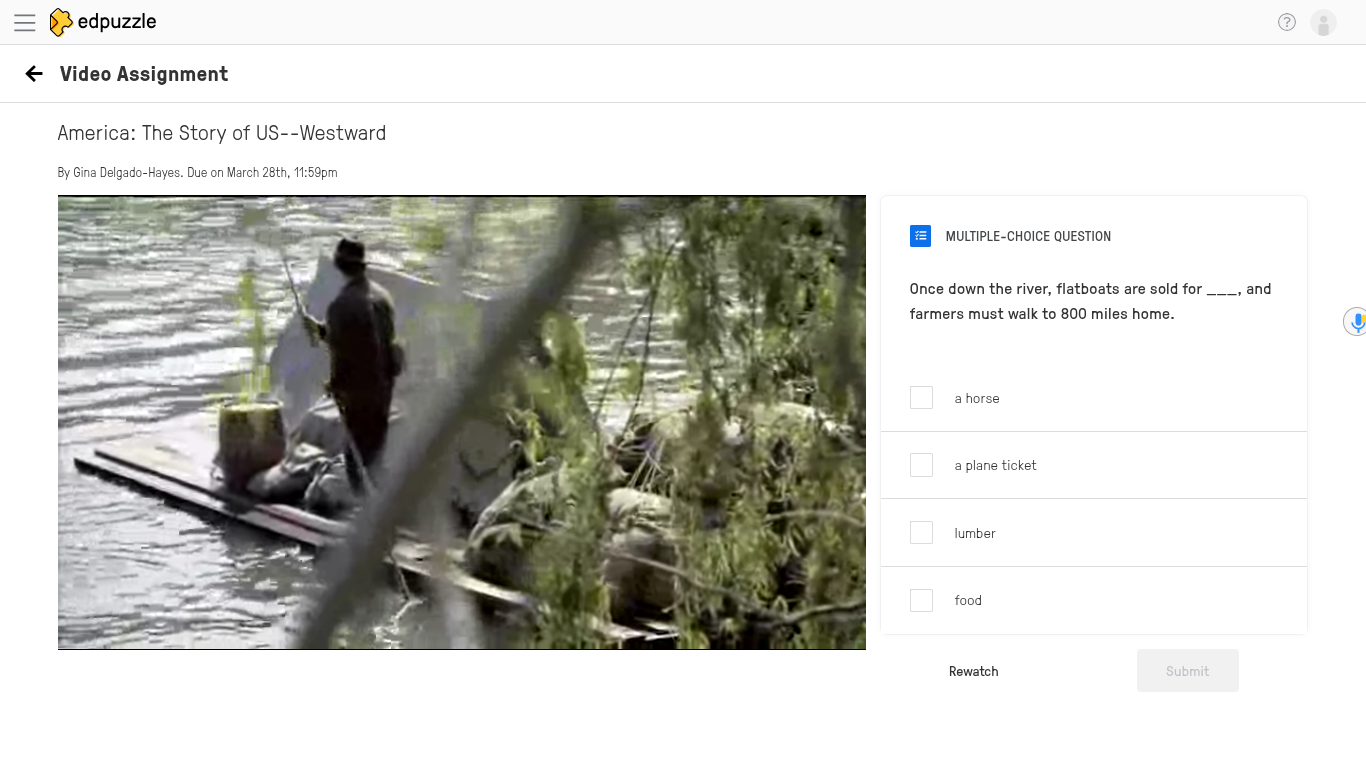Image resolution: width=1366 pixels, height=768 pixels.
Task: Click the blue multiple-choice question icon
Action: tap(920, 236)
